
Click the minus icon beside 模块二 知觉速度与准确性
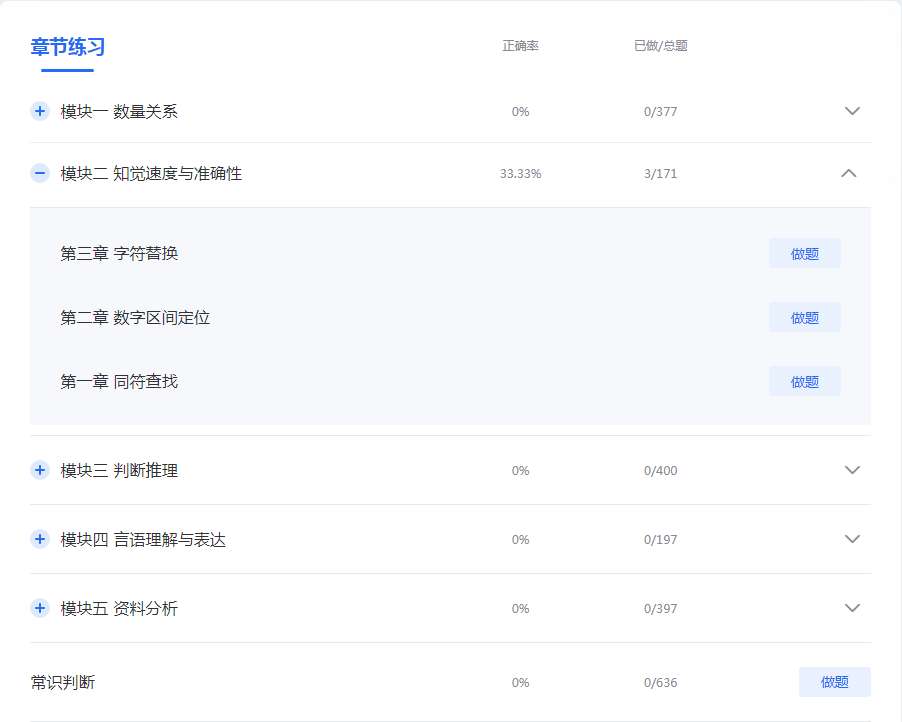pyautogui.click(x=40, y=173)
